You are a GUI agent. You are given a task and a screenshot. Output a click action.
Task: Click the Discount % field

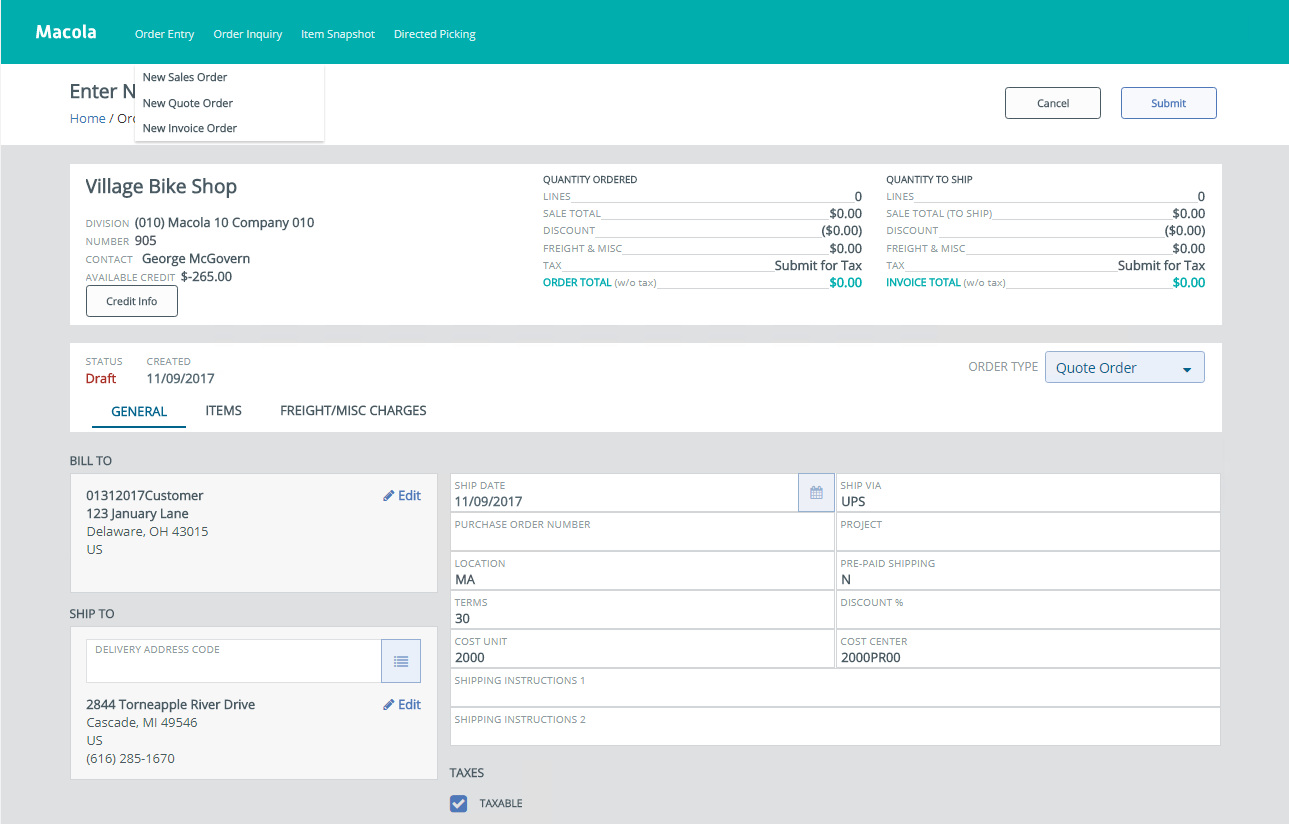1028,610
